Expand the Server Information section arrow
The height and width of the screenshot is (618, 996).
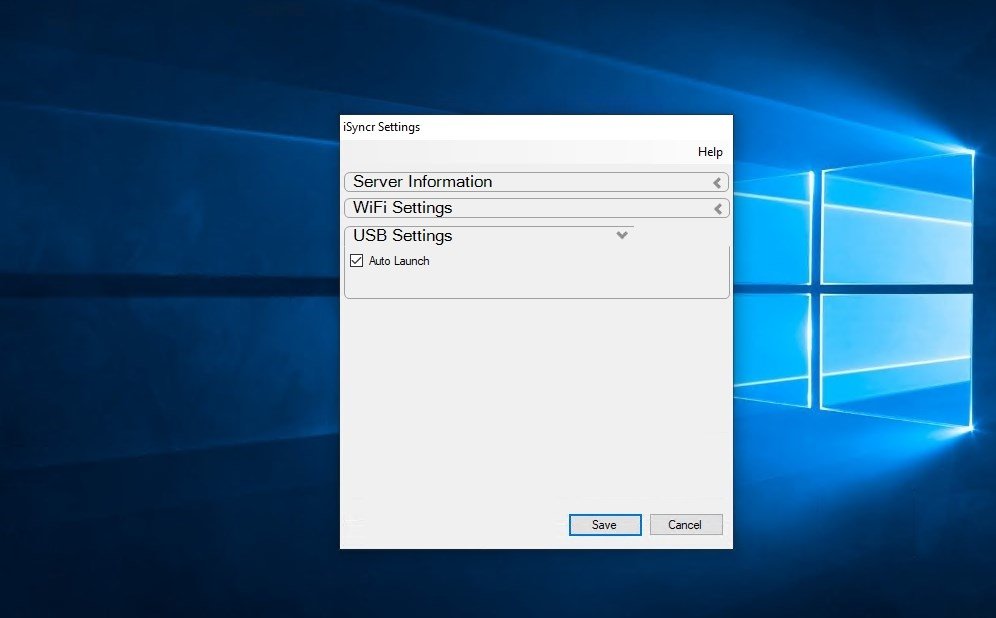[x=717, y=183]
